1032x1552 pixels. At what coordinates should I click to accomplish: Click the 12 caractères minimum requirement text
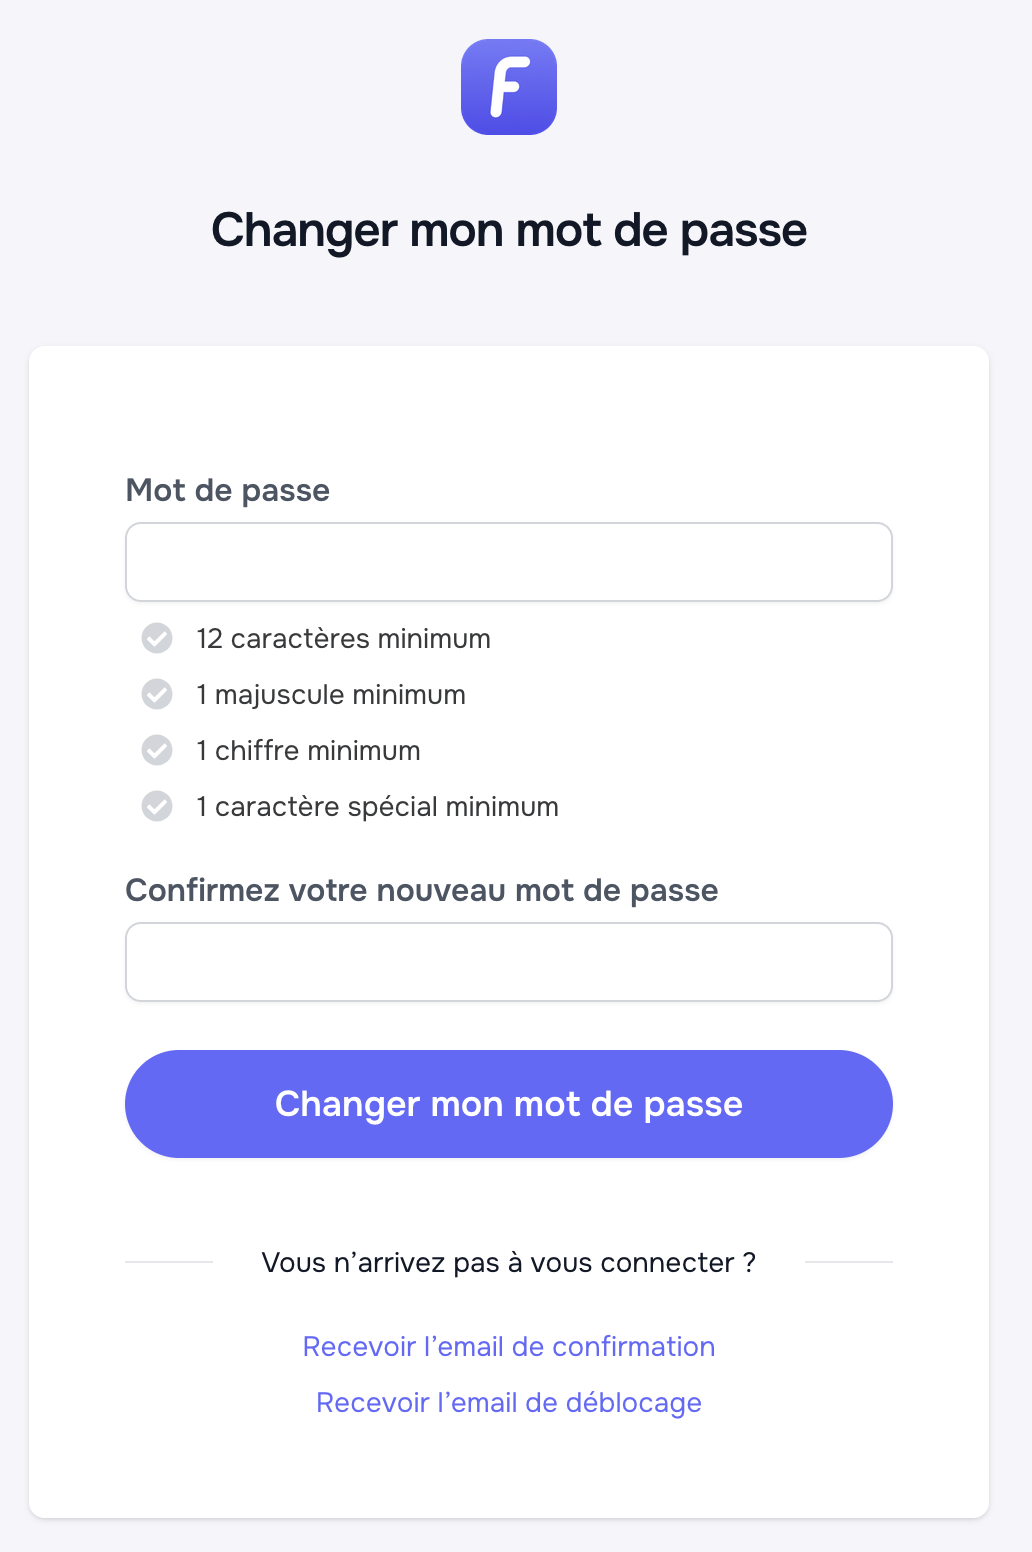pos(343,639)
